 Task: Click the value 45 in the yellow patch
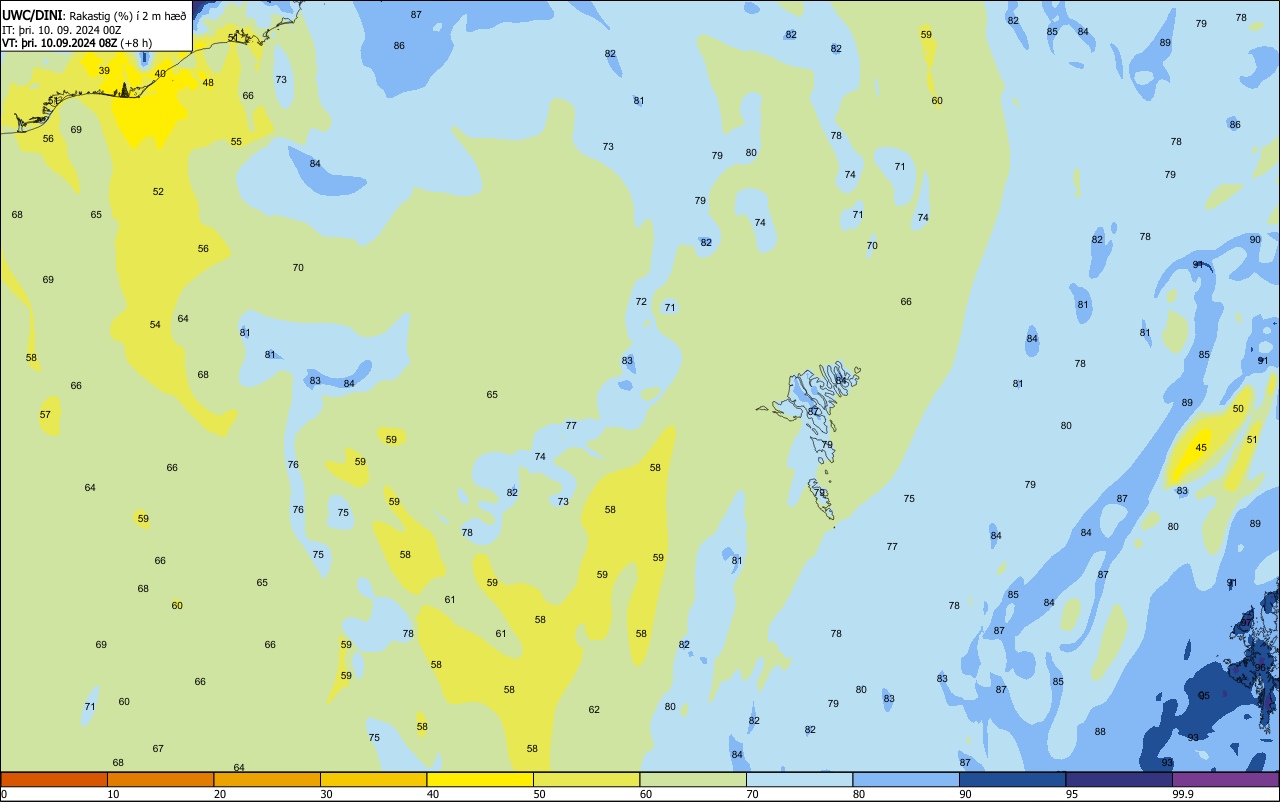coord(1201,447)
